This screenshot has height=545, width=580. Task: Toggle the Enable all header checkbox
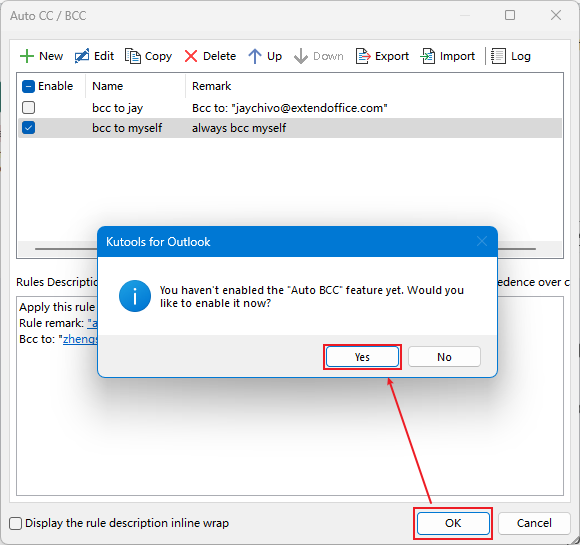coord(28,86)
